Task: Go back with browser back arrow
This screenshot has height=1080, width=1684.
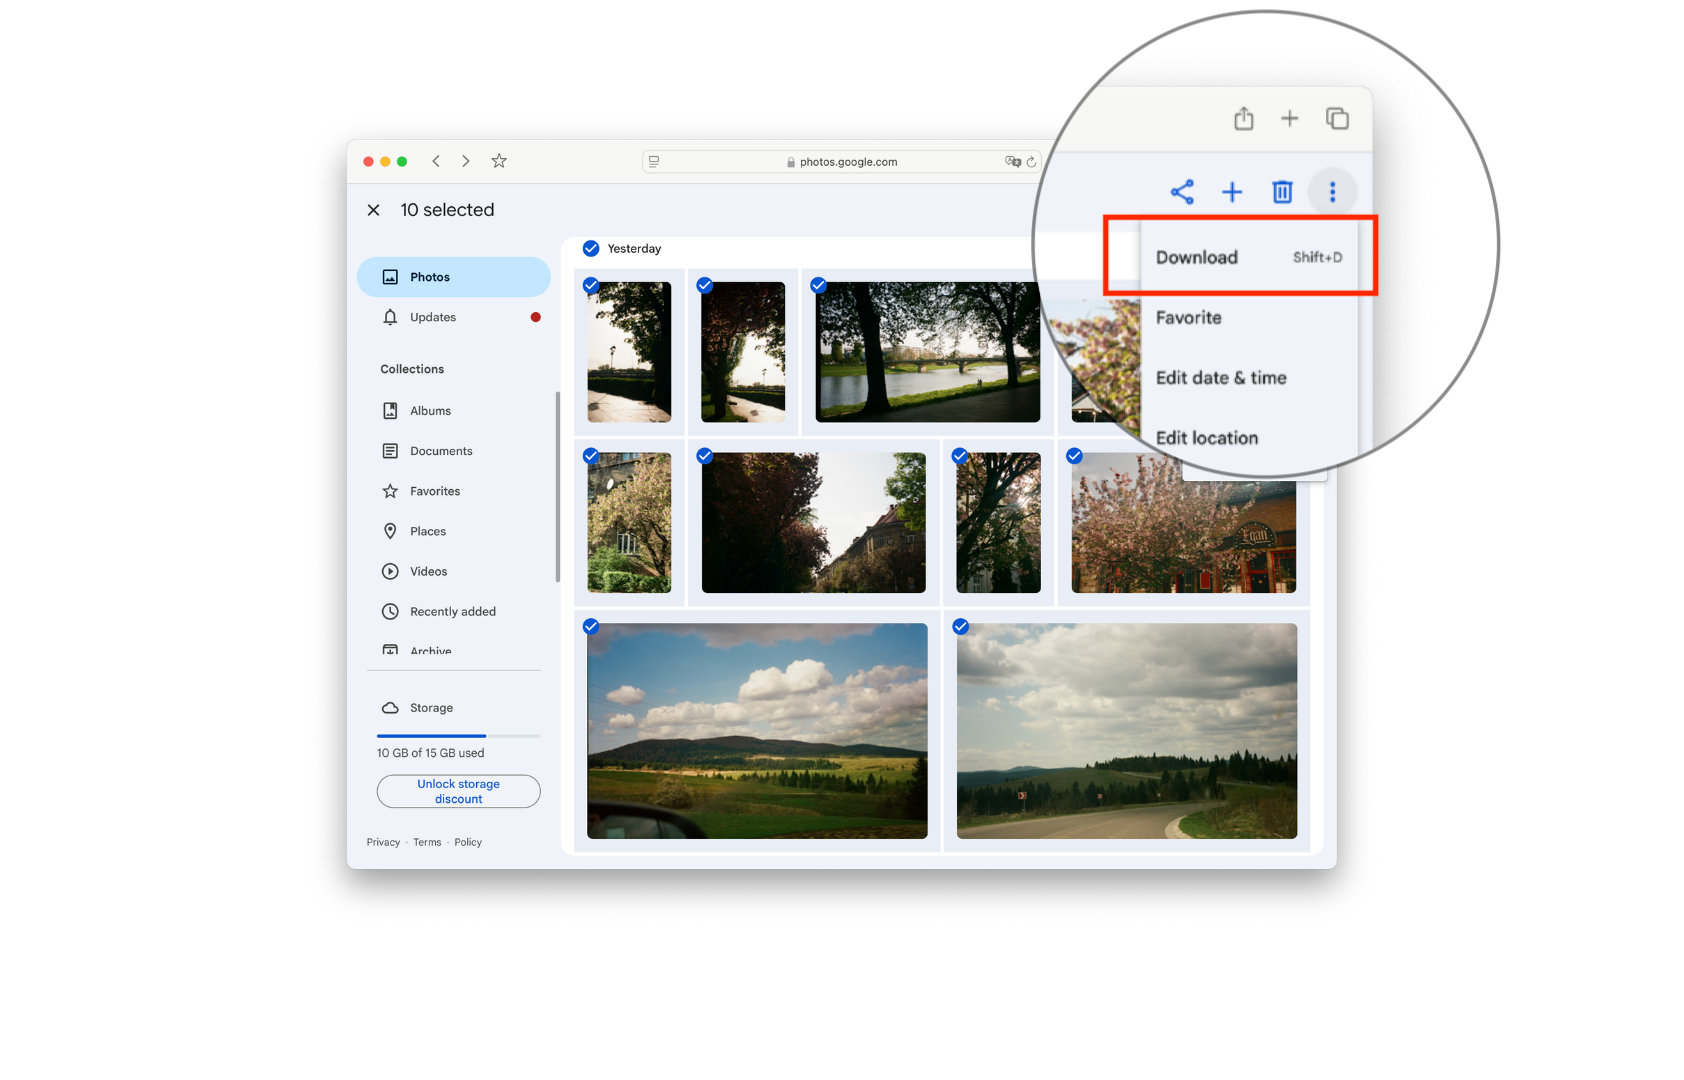Action: point(436,161)
